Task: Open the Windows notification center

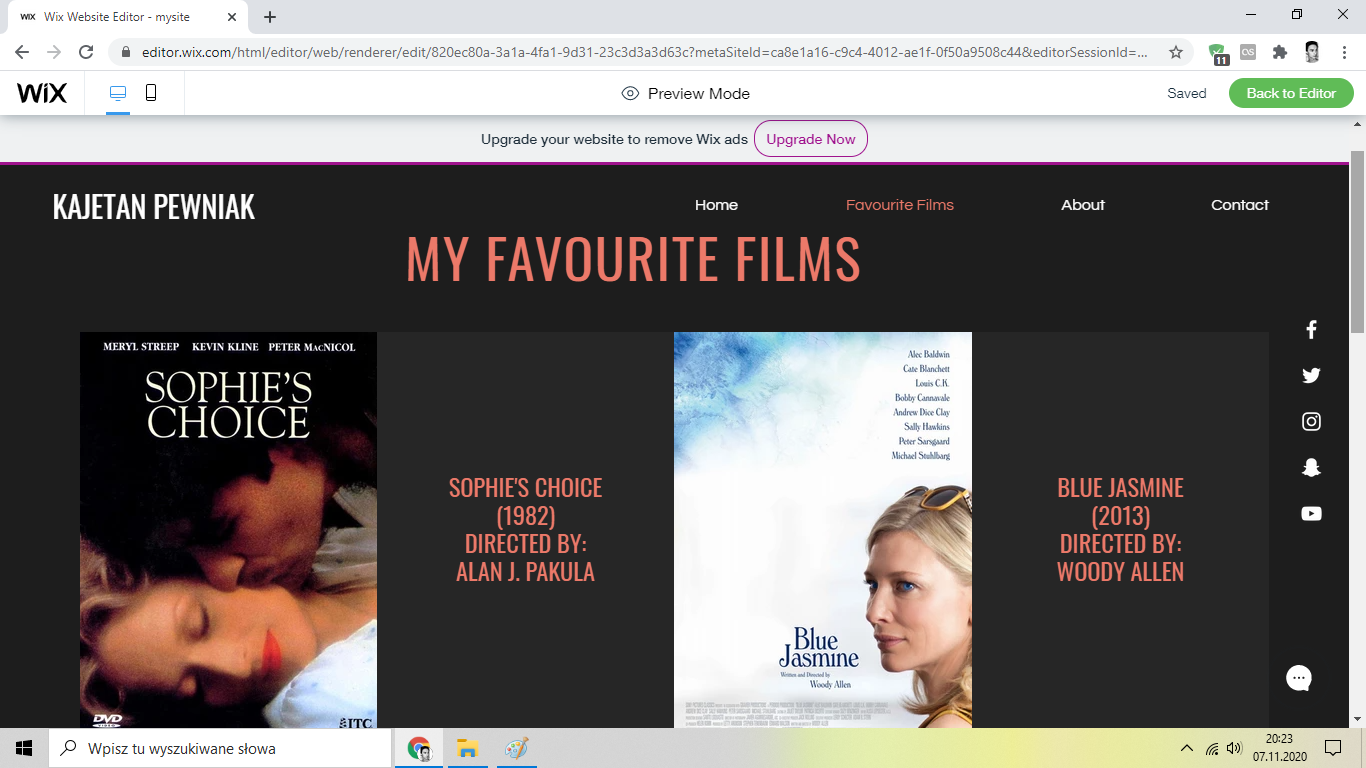Action: click(x=1332, y=748)
